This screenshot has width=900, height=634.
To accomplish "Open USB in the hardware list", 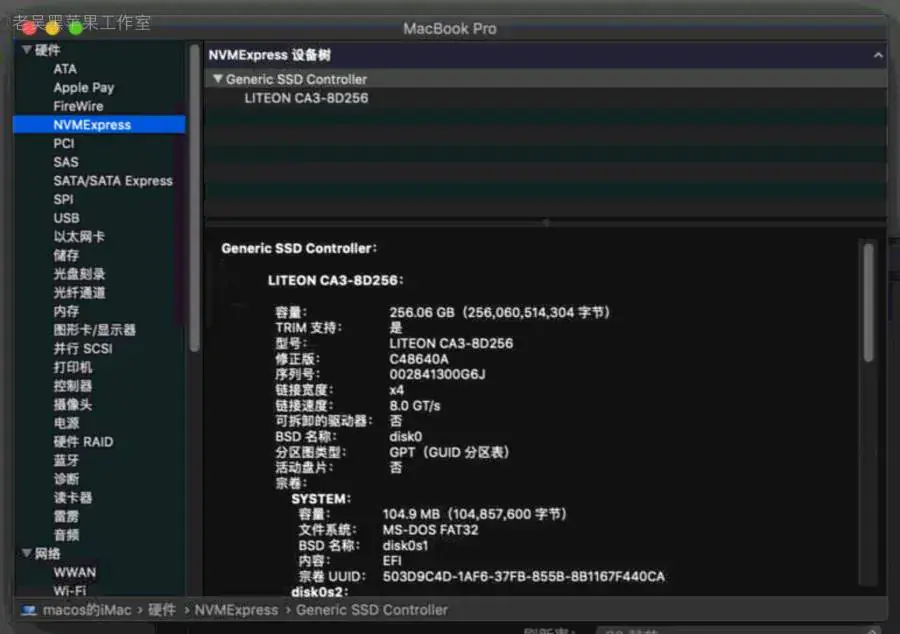I will pos(67,218).
